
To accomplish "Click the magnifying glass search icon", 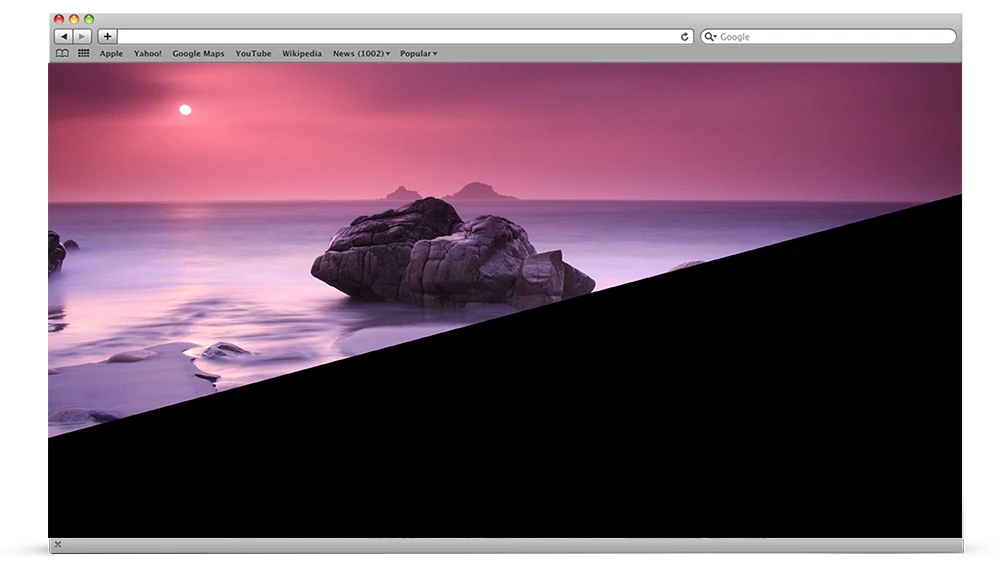I will [x=710, y=37].
